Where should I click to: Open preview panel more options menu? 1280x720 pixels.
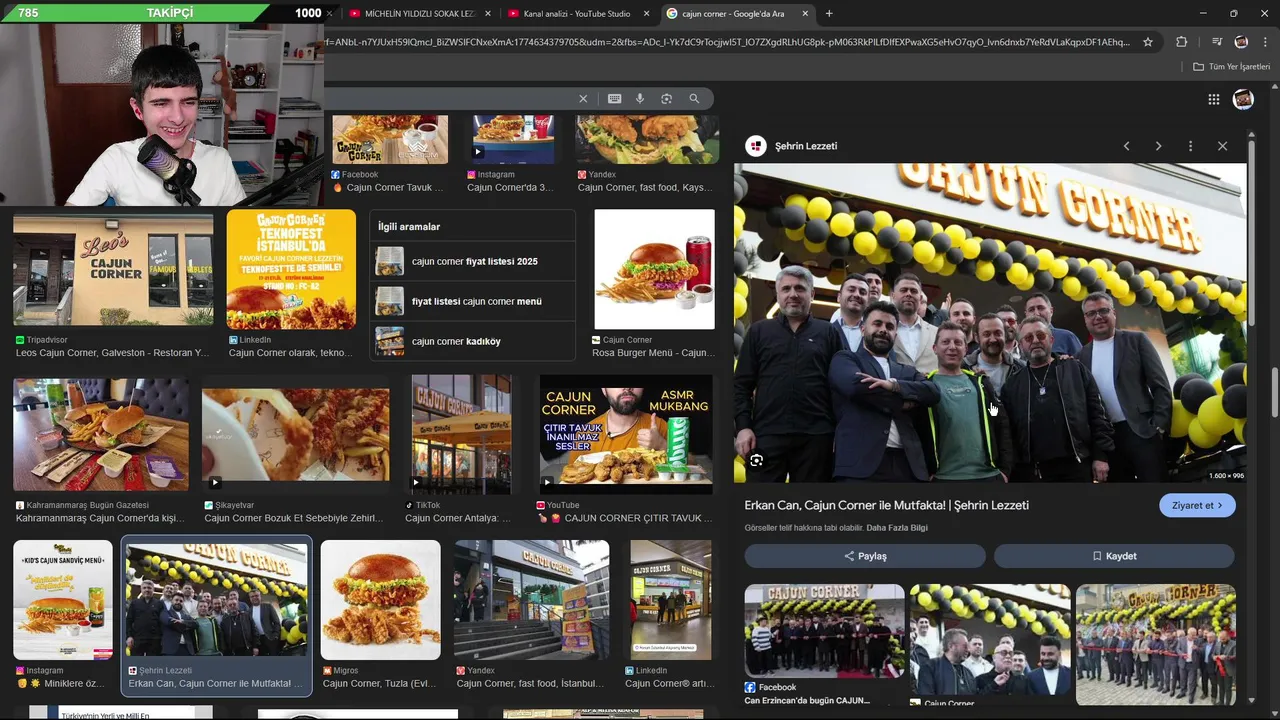(1190, 146)
